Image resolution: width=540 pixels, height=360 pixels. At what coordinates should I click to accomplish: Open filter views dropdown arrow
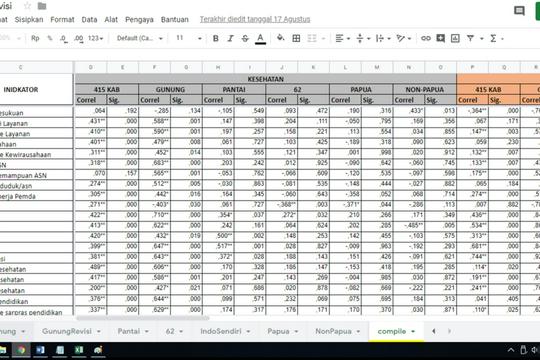481,39
